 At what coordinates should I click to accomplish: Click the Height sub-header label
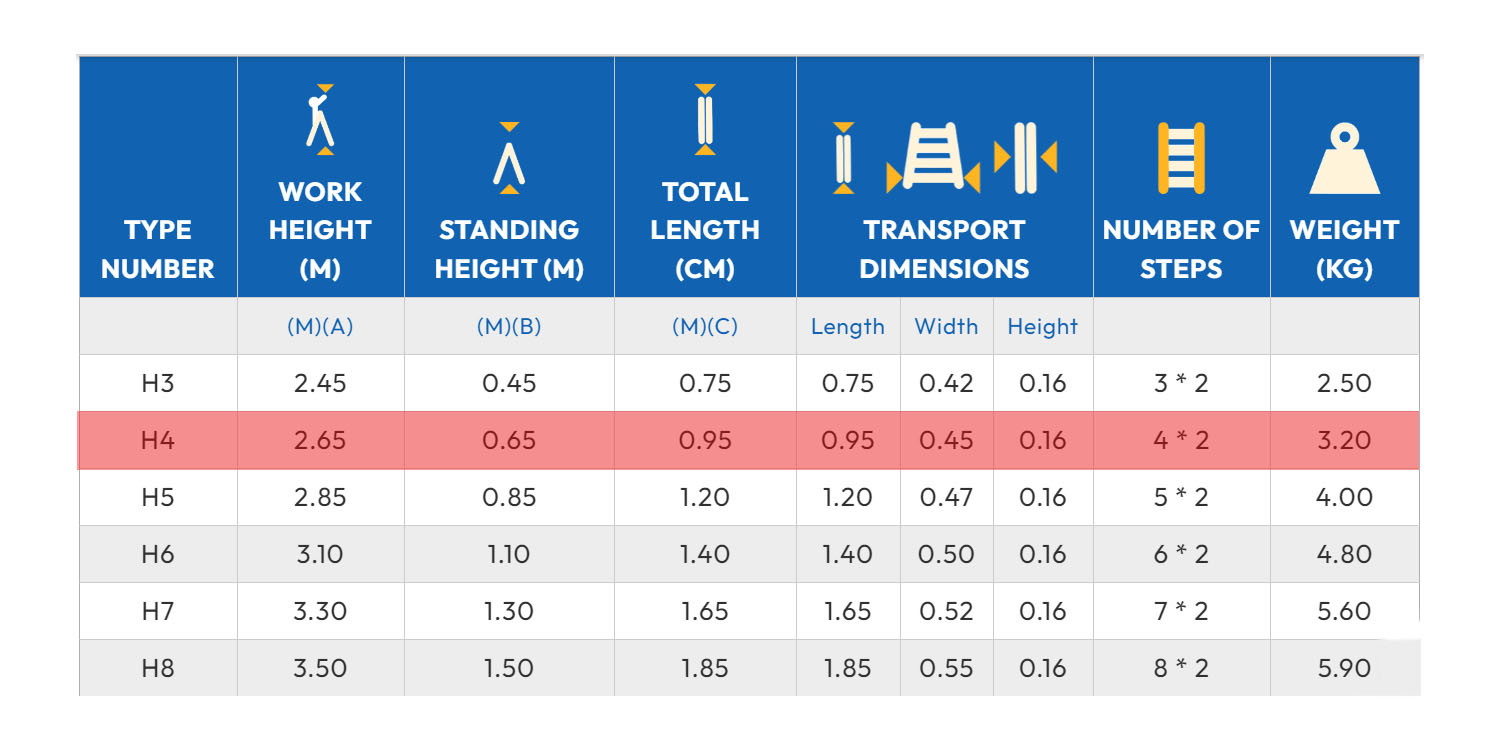tap(1042, 327)
